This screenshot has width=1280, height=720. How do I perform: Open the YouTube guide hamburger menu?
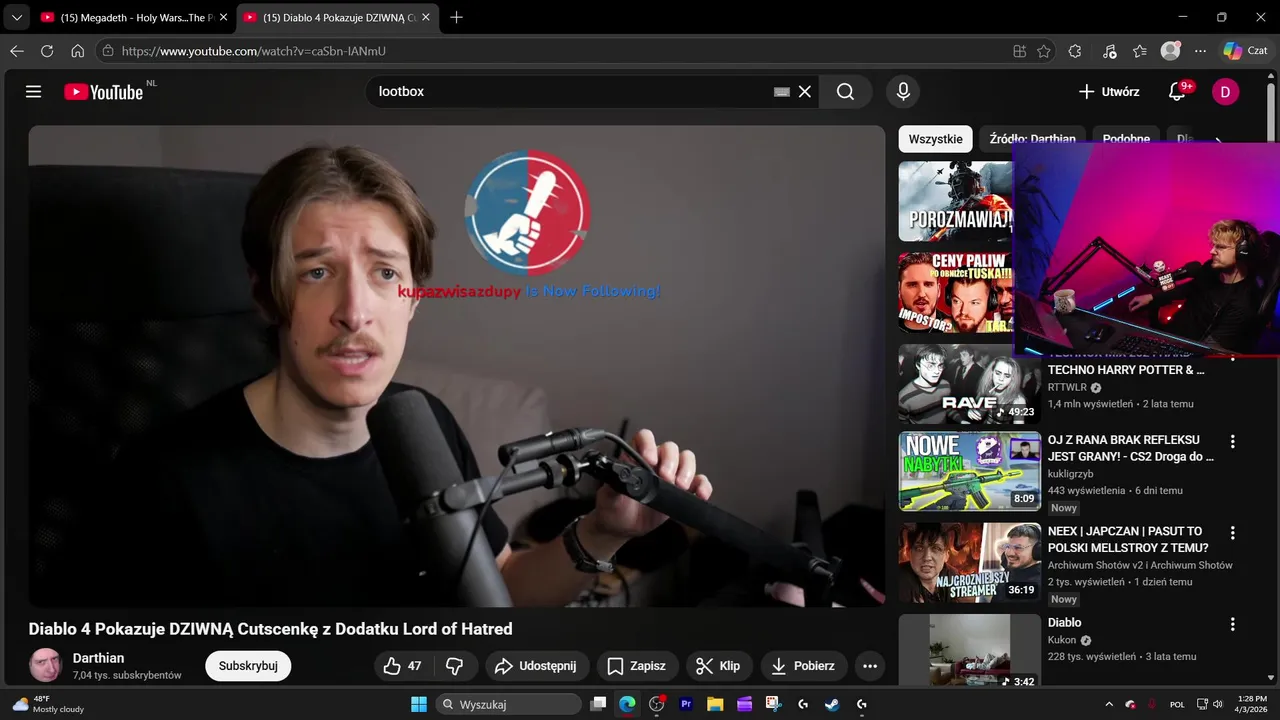pyautogui.click(x=33, y=91)
